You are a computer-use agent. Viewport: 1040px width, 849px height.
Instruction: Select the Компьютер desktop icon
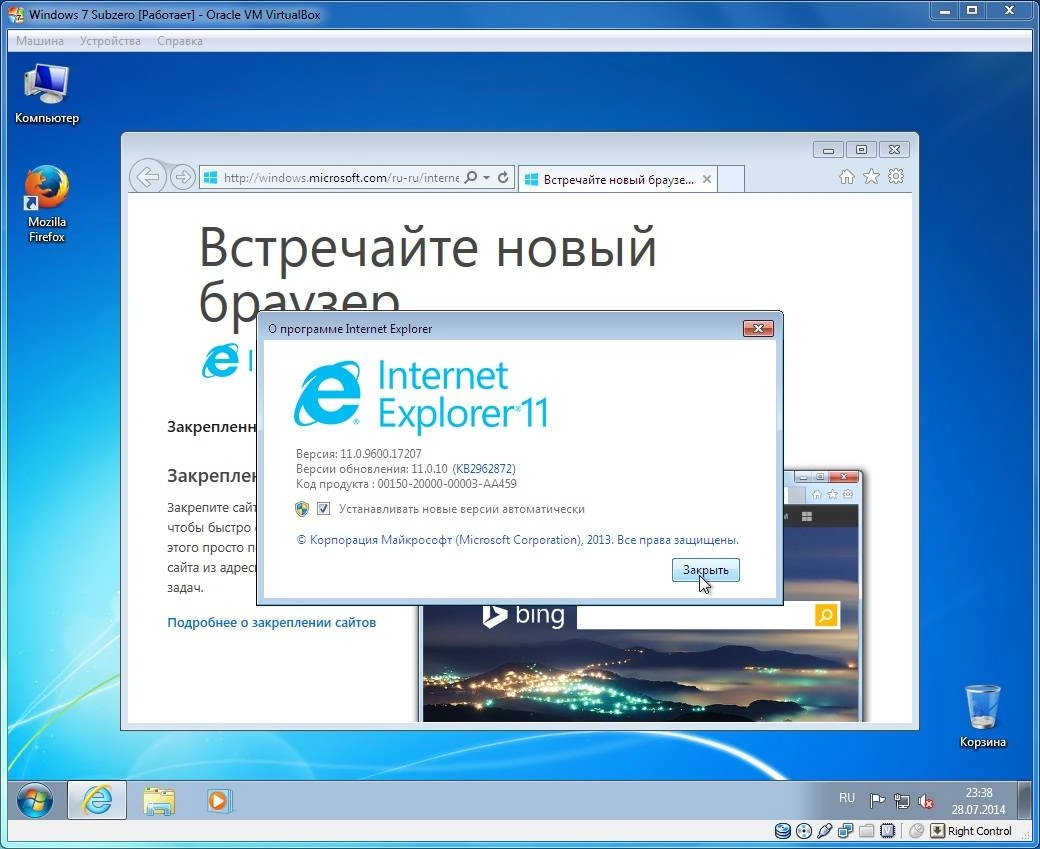pos(46,94)
